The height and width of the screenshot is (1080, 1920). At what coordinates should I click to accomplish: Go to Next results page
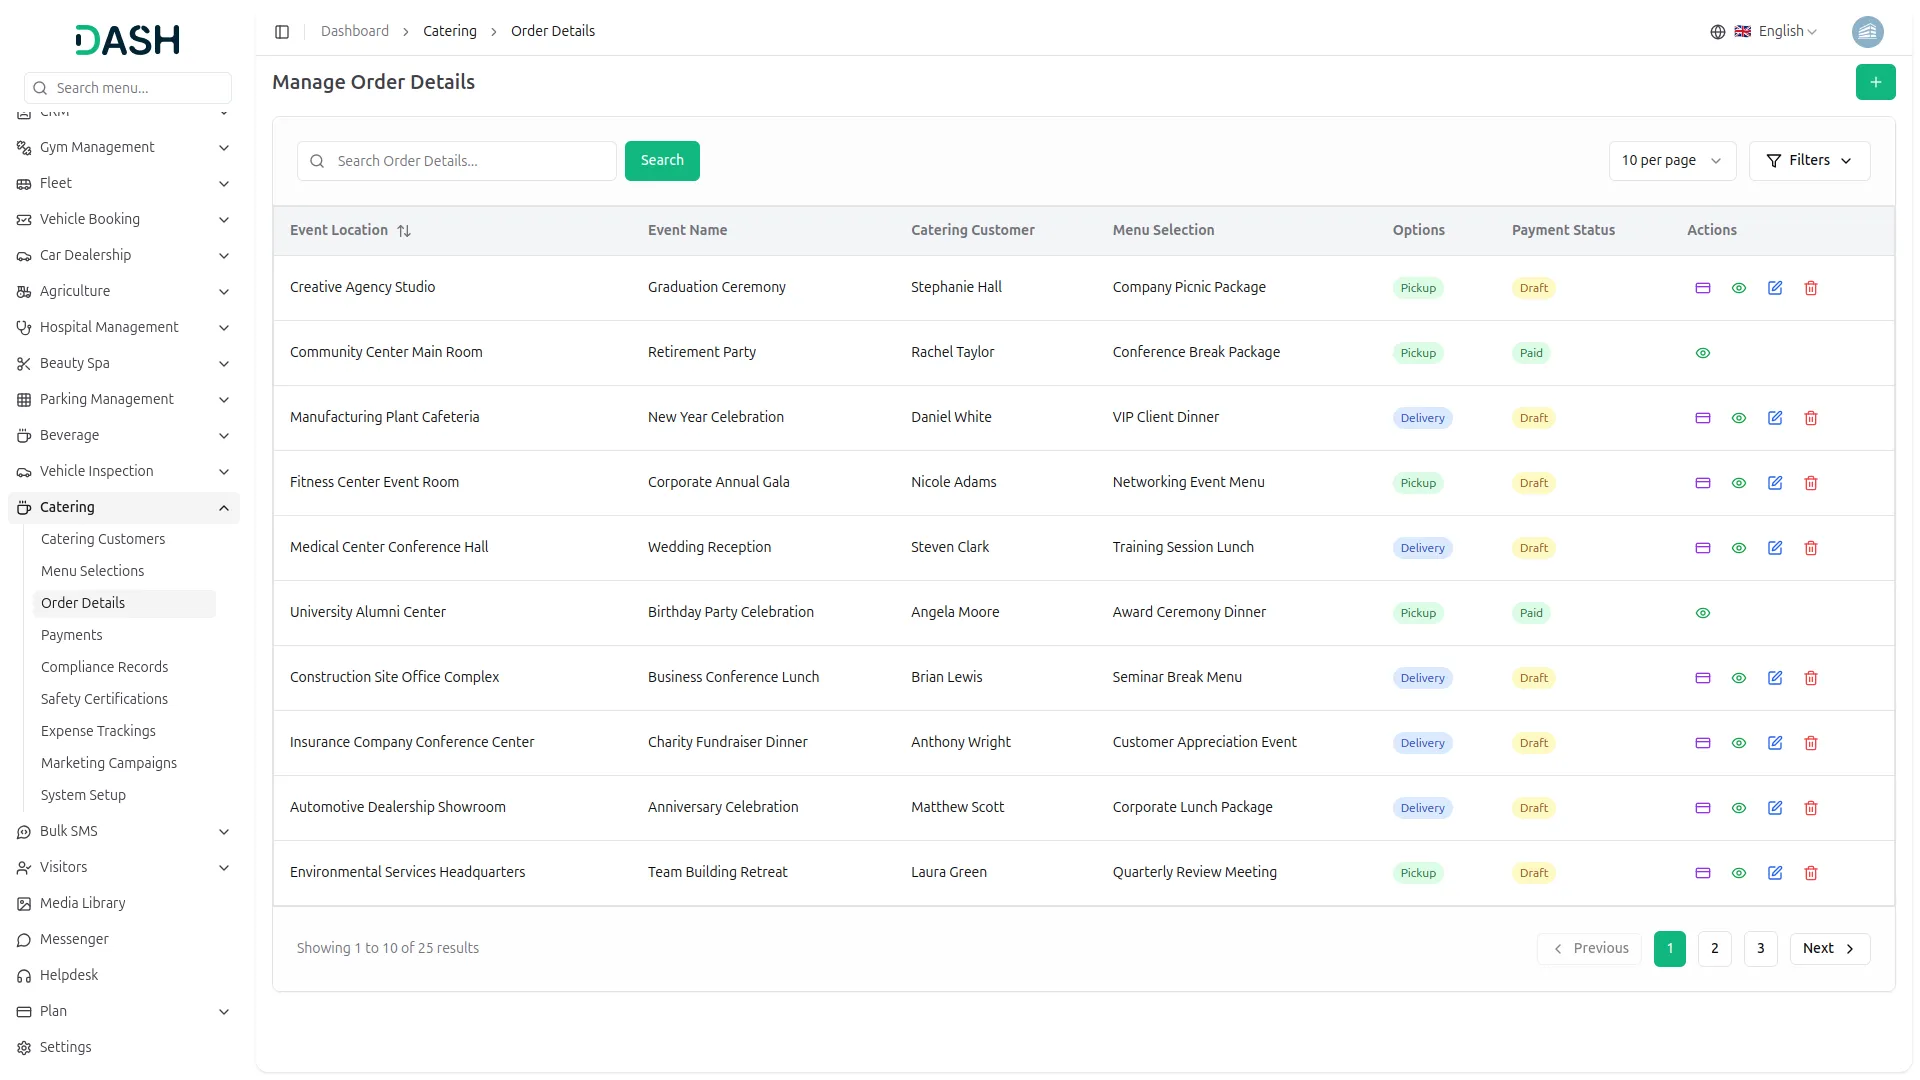click(x=1828, y=949)
